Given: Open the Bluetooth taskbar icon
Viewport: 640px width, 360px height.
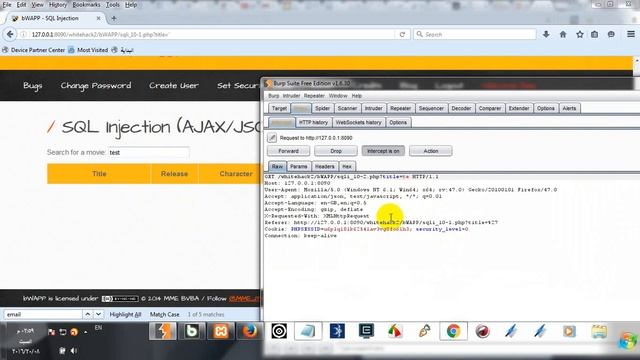Looking at the screenshot, I should pos(337,331).
